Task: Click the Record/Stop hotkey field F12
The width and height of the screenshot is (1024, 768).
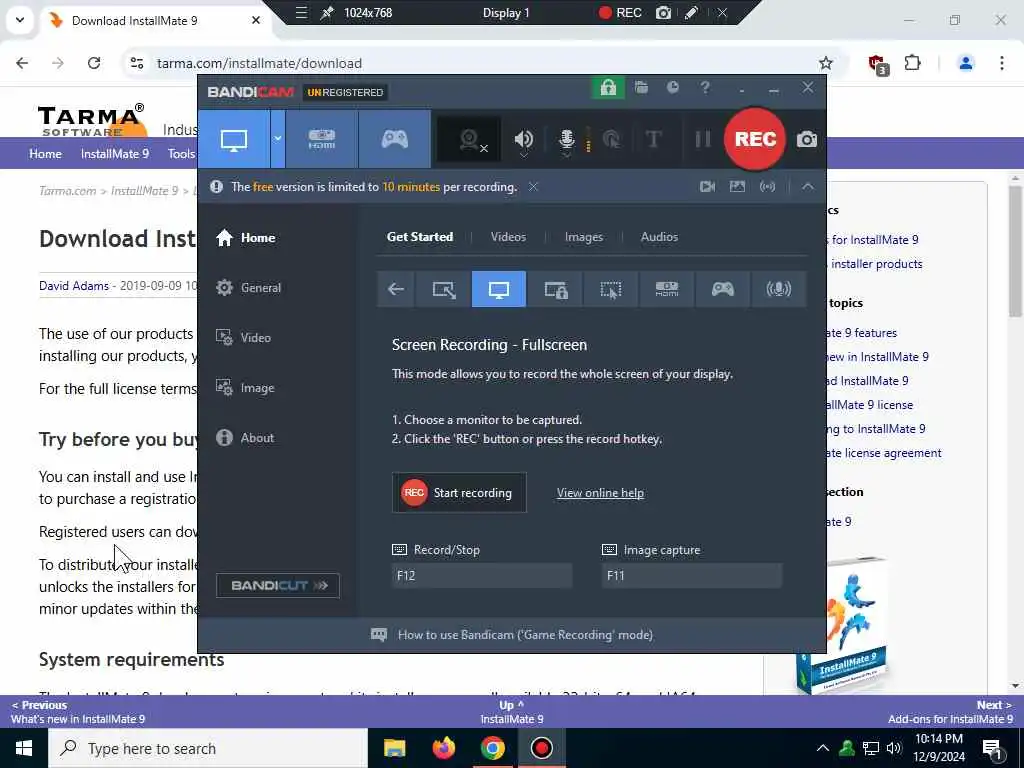Action: [x=482, y=575]
